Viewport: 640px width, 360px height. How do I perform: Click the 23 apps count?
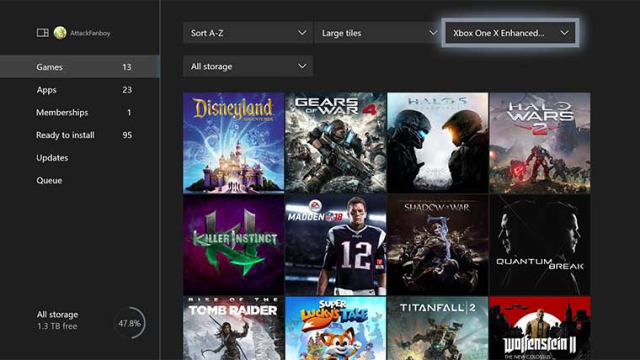(x=127, y=89)
